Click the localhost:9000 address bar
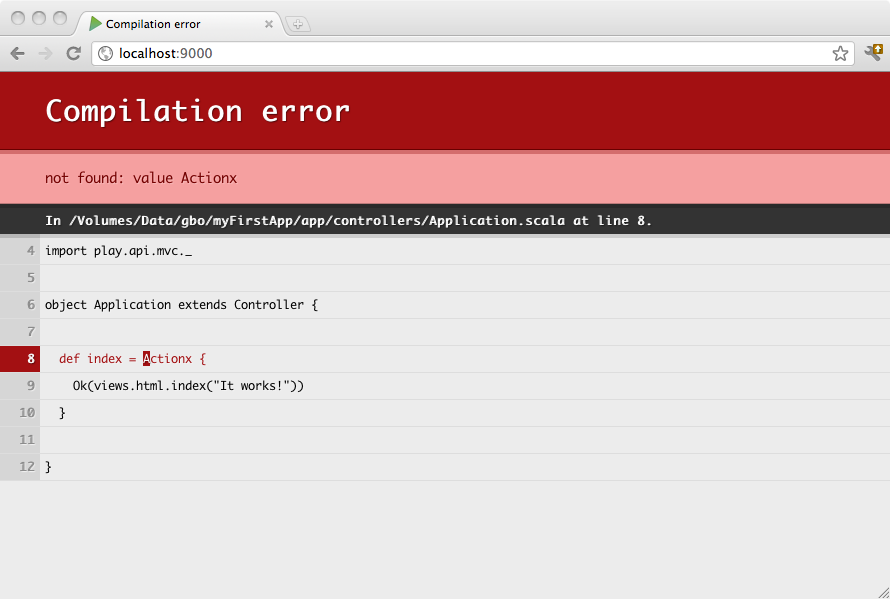Image resolution: width=890 pixels, height=599 pixels. coord(450,53)
